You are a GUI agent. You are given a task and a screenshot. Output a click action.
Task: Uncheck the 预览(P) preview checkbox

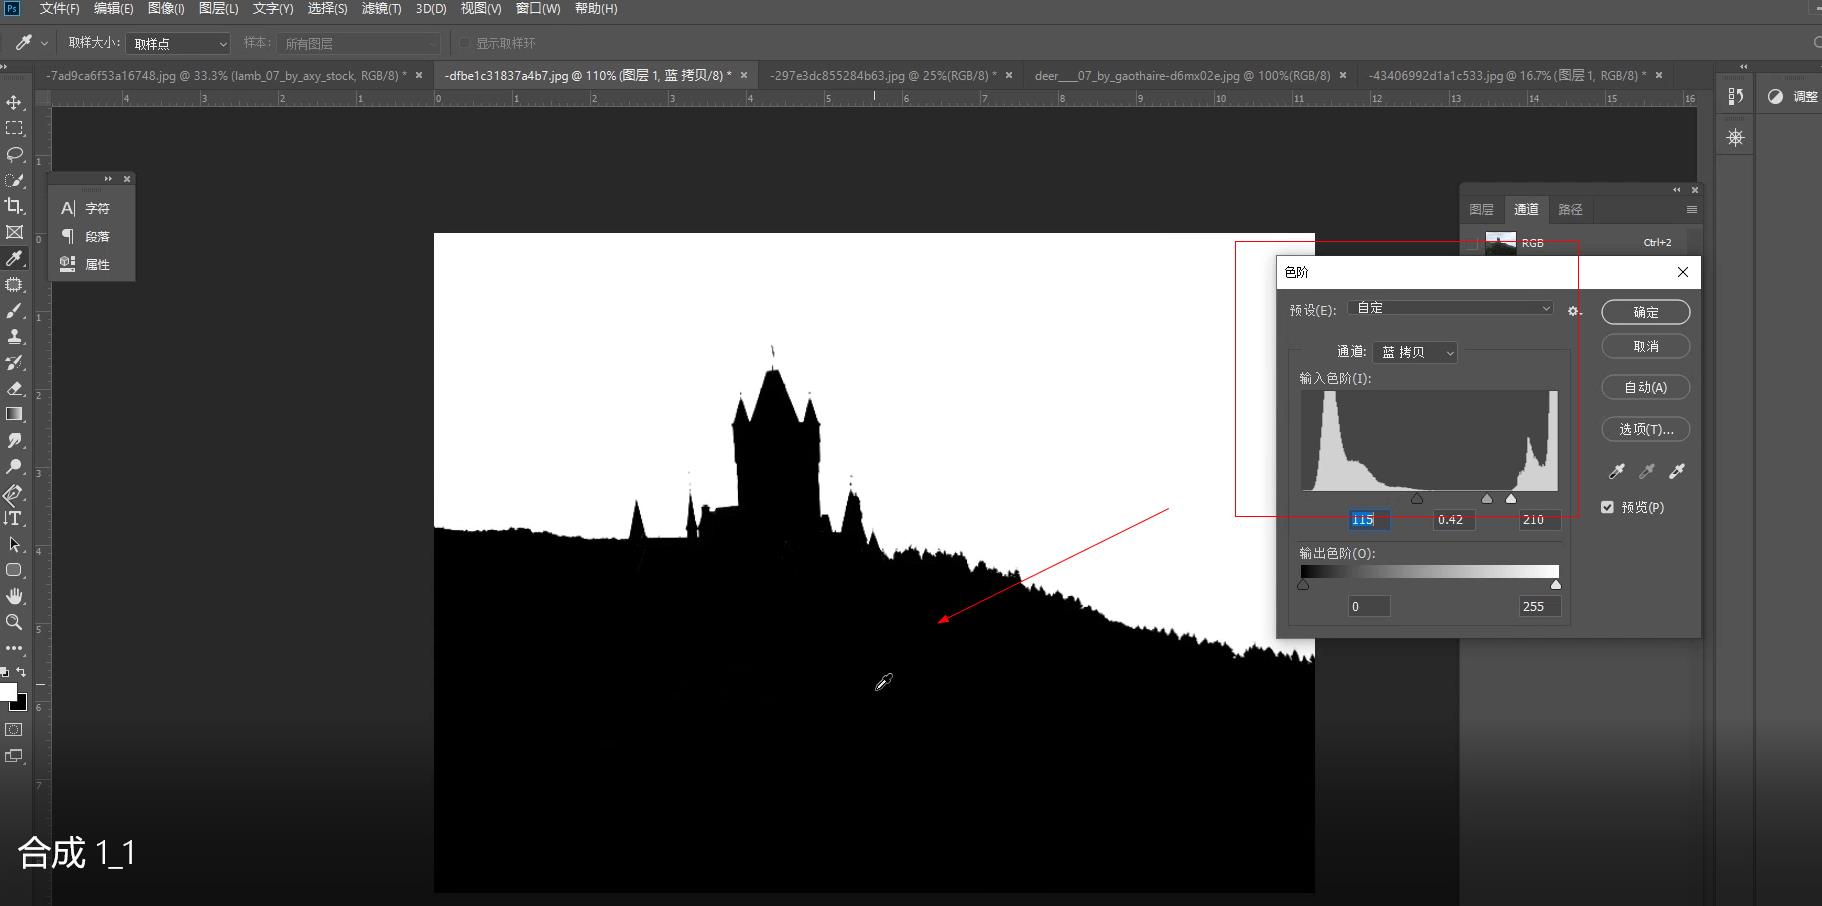click(x=1607, y=507)
